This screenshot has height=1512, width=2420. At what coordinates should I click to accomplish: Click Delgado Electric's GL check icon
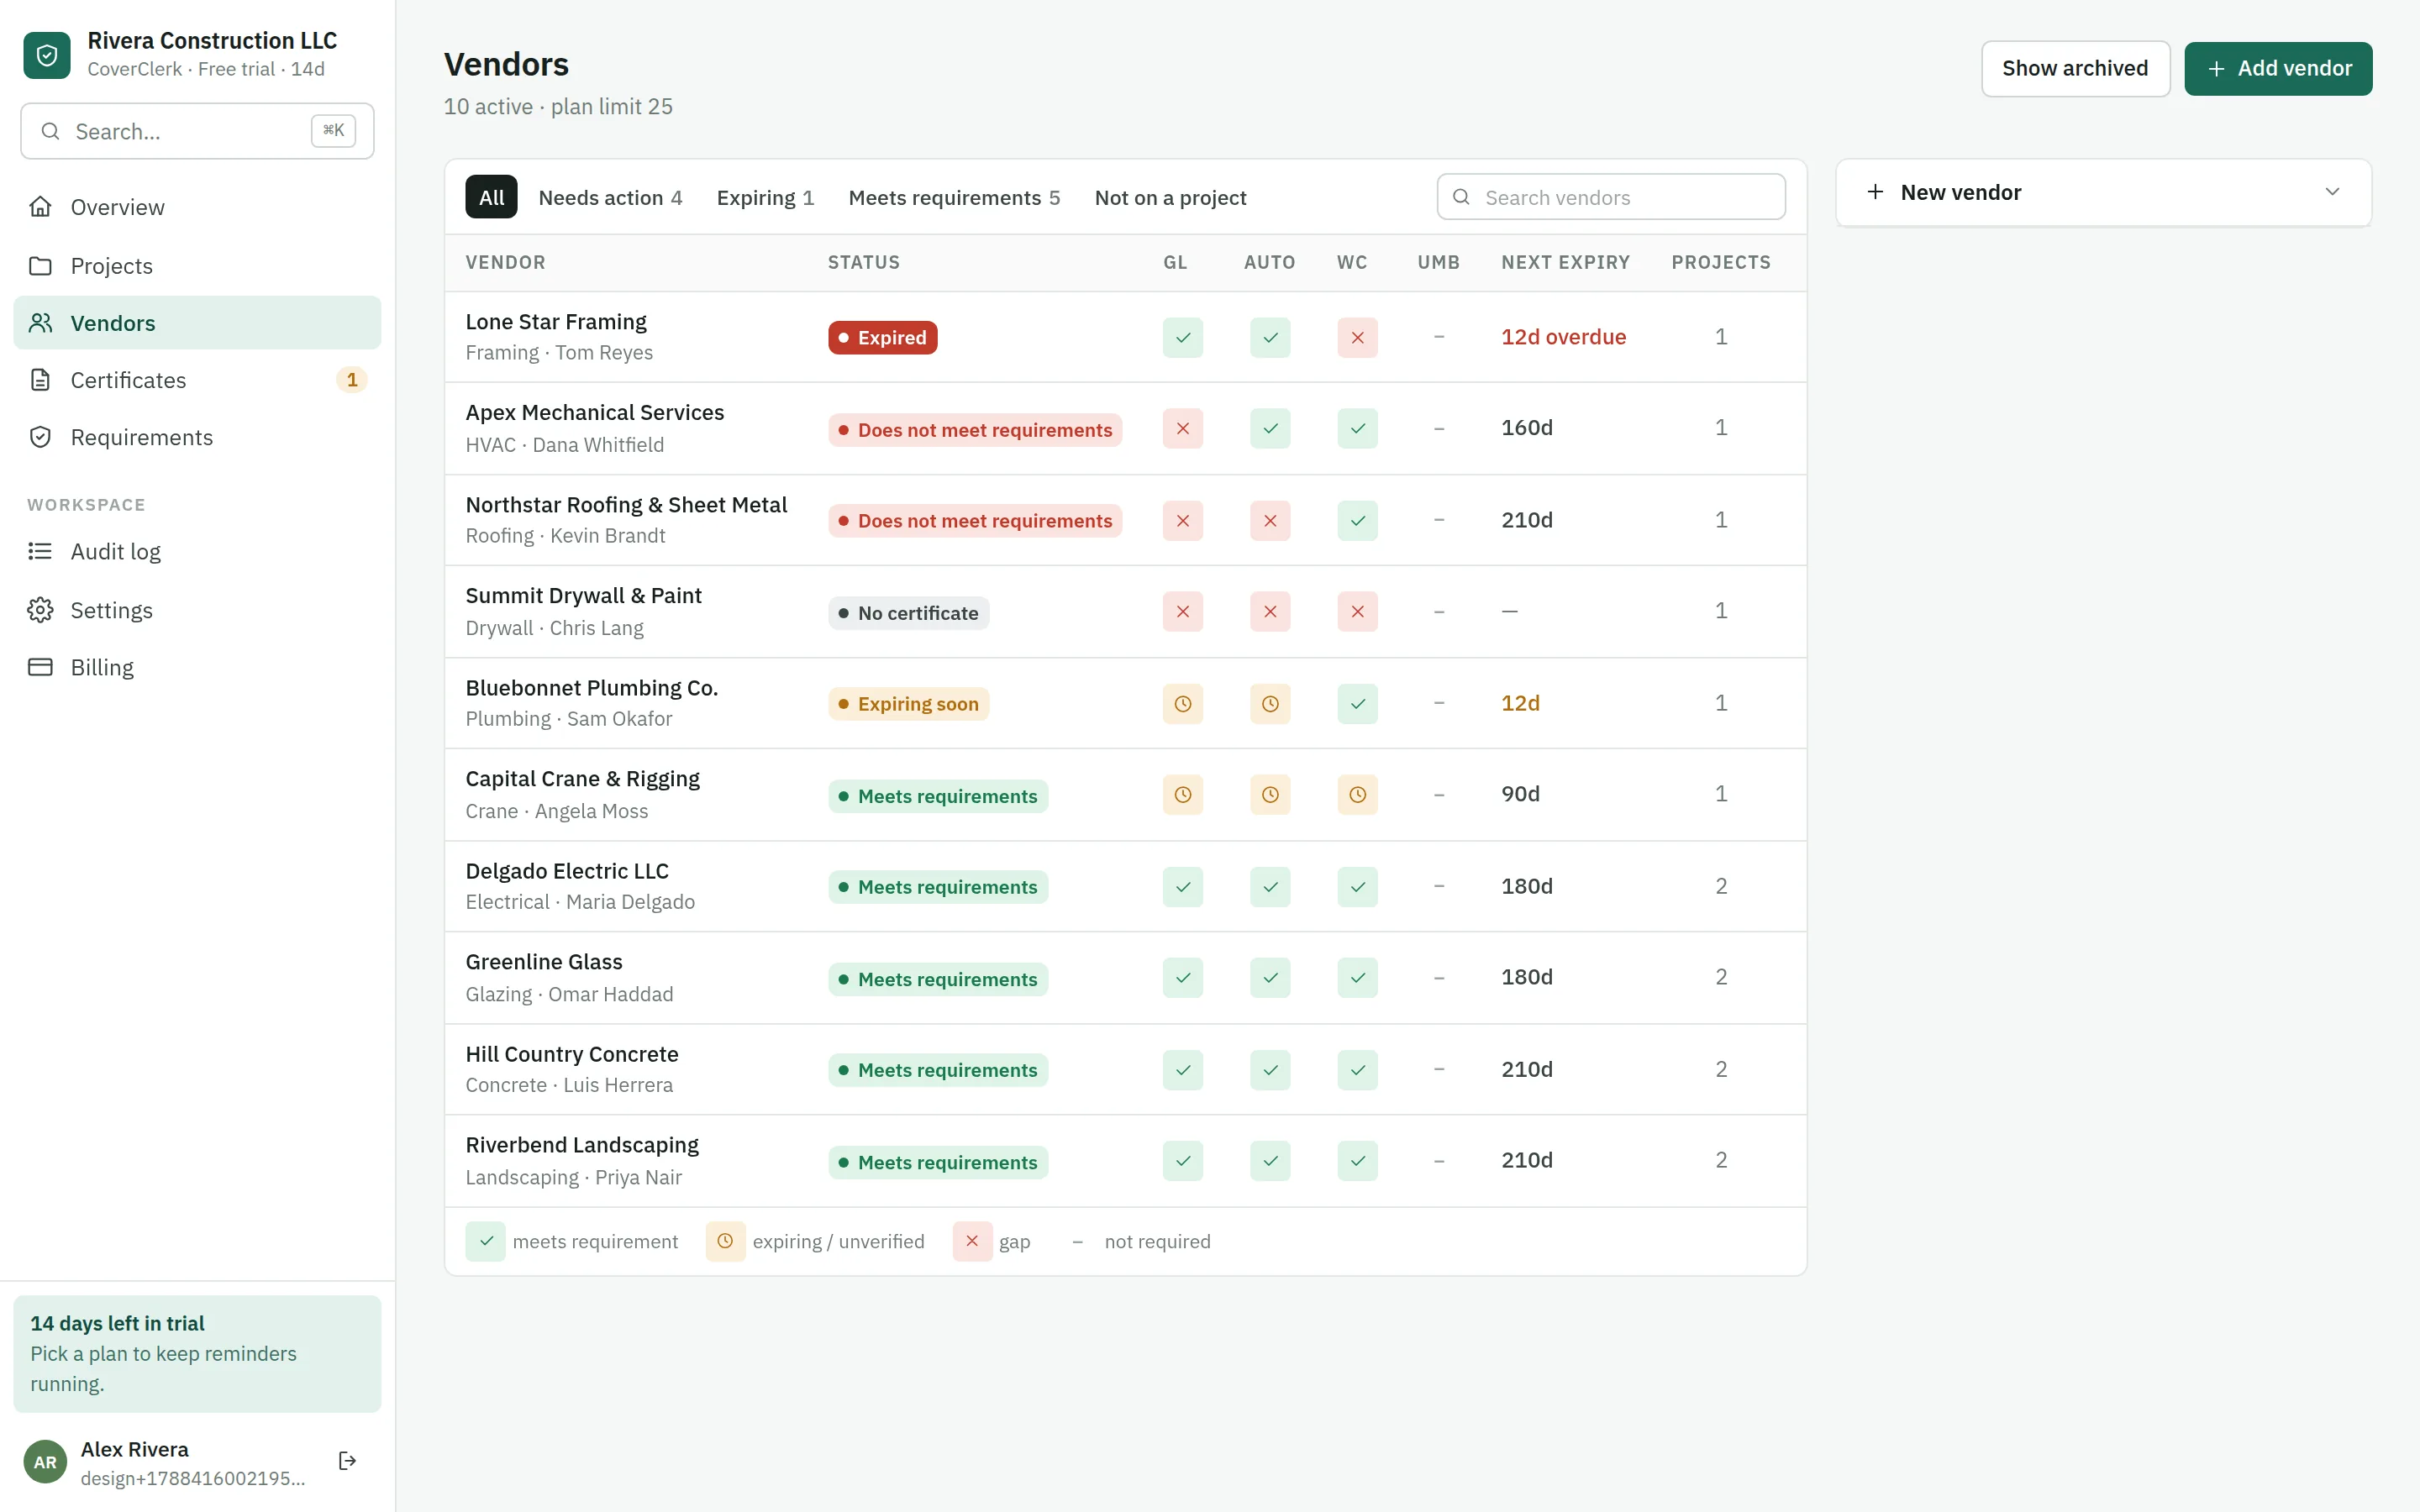point(1182,887)
